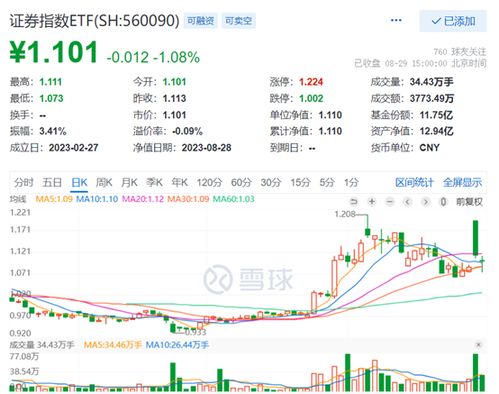Open the three-dot more options menu
Image resolution: width=499 pixels, height=394 pixels.
pos(396,20)
